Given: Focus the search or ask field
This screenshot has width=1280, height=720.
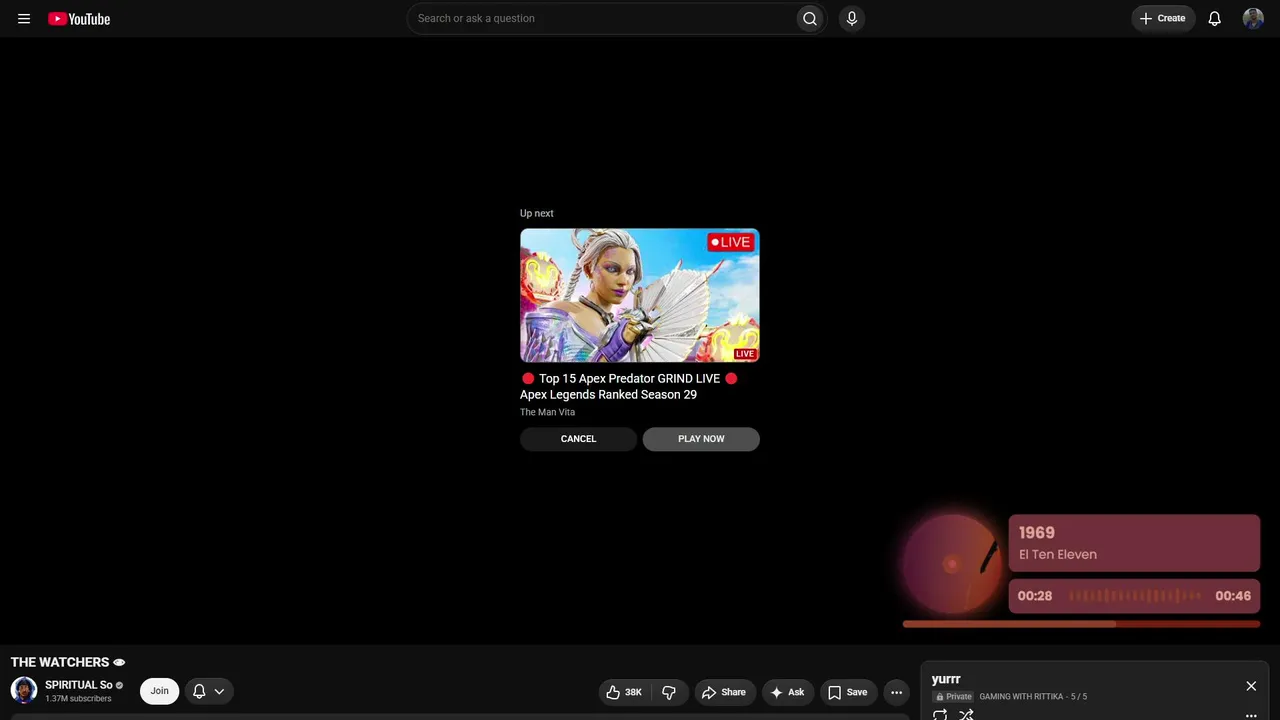Looking at the screenshot, I should point(602,18).
